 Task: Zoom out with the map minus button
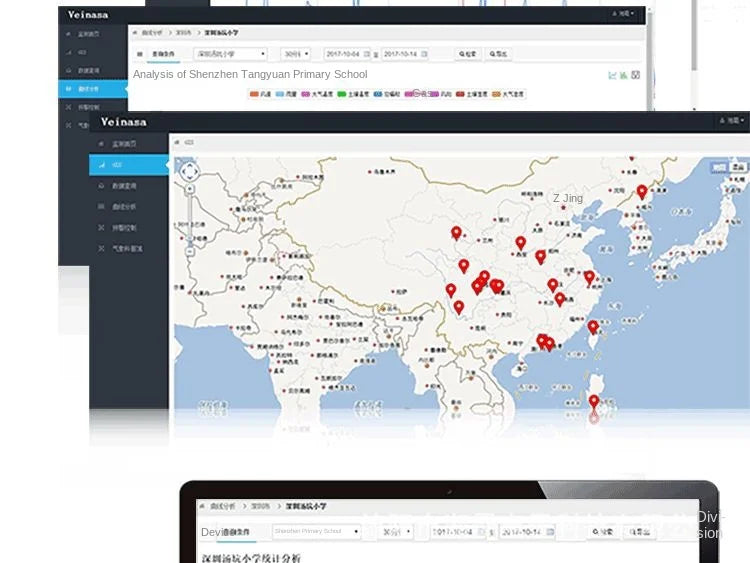click(190, 251)
